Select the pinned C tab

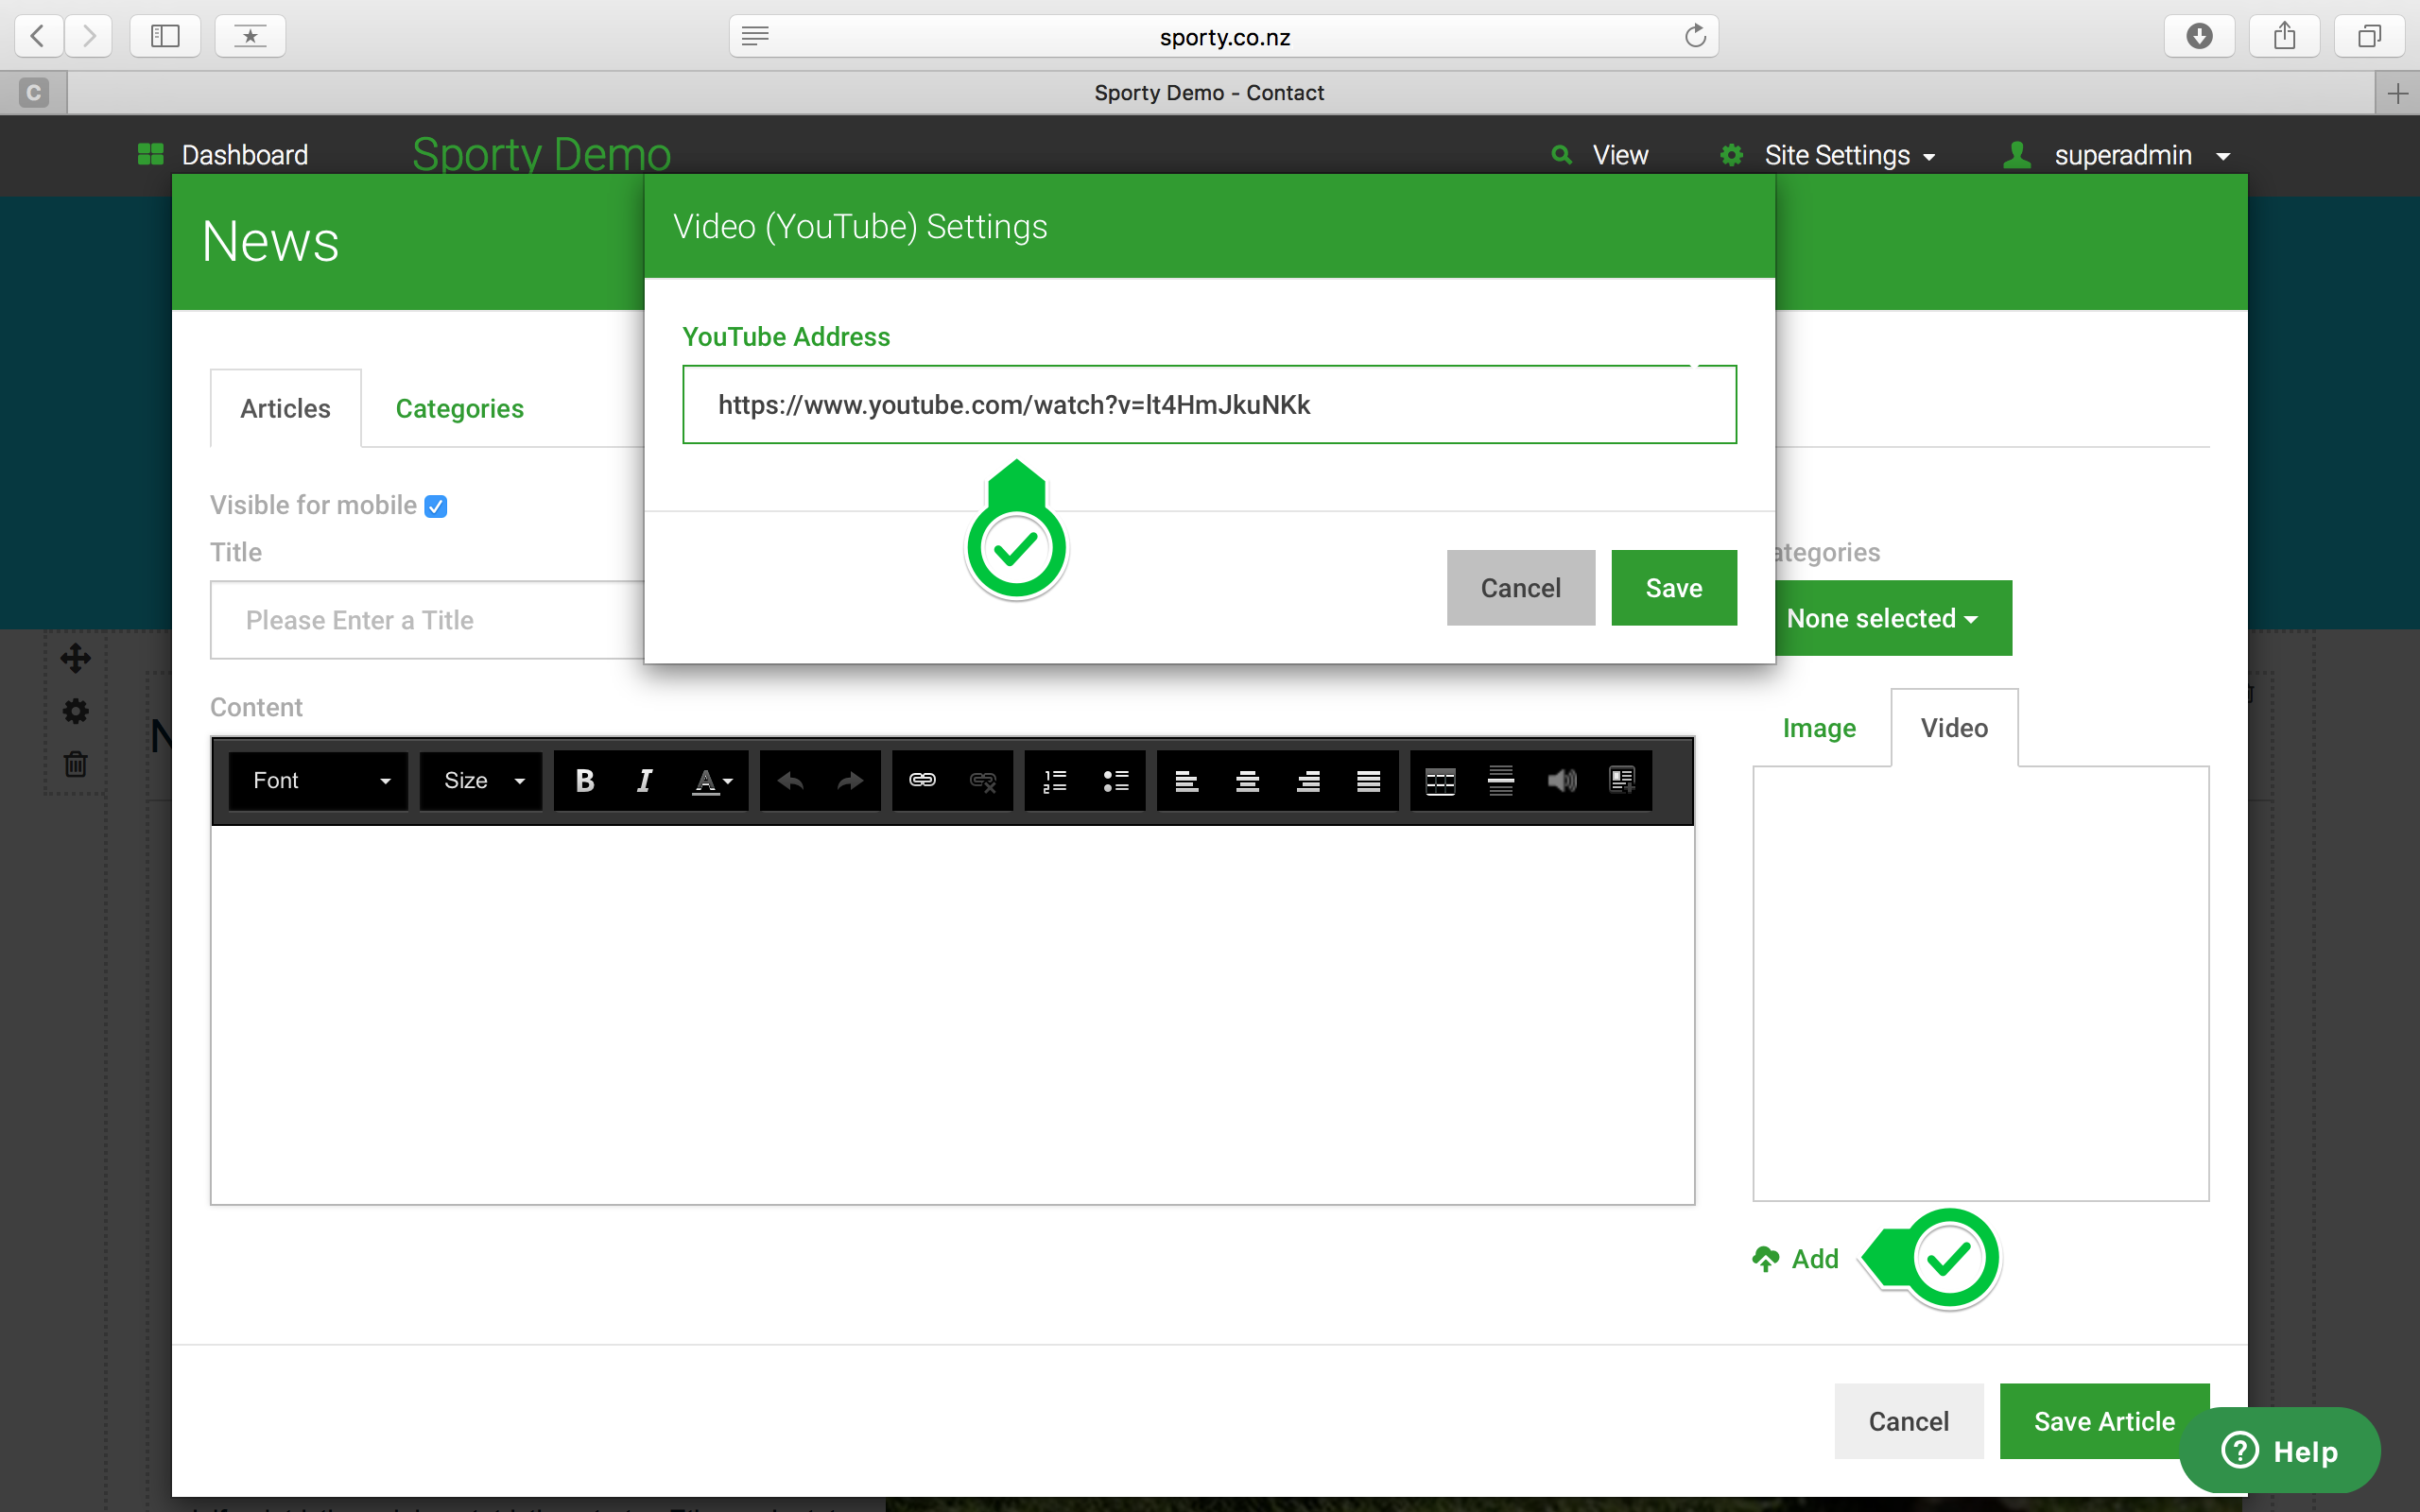pyautogui.click(x=33, y=93)
